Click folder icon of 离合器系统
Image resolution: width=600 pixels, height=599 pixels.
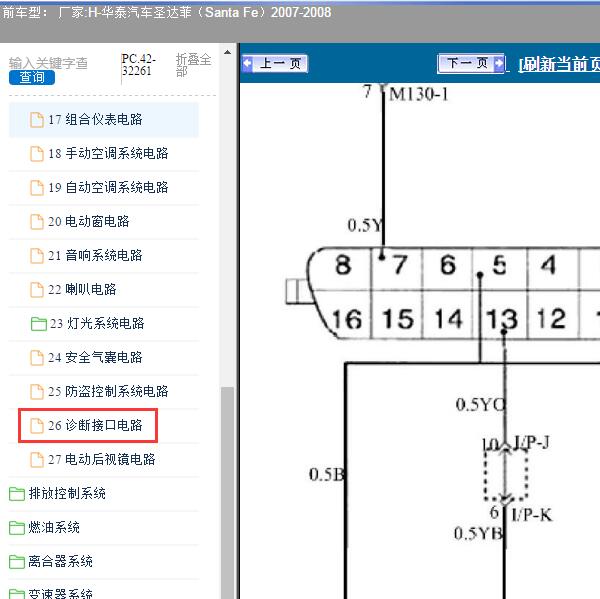17,562
